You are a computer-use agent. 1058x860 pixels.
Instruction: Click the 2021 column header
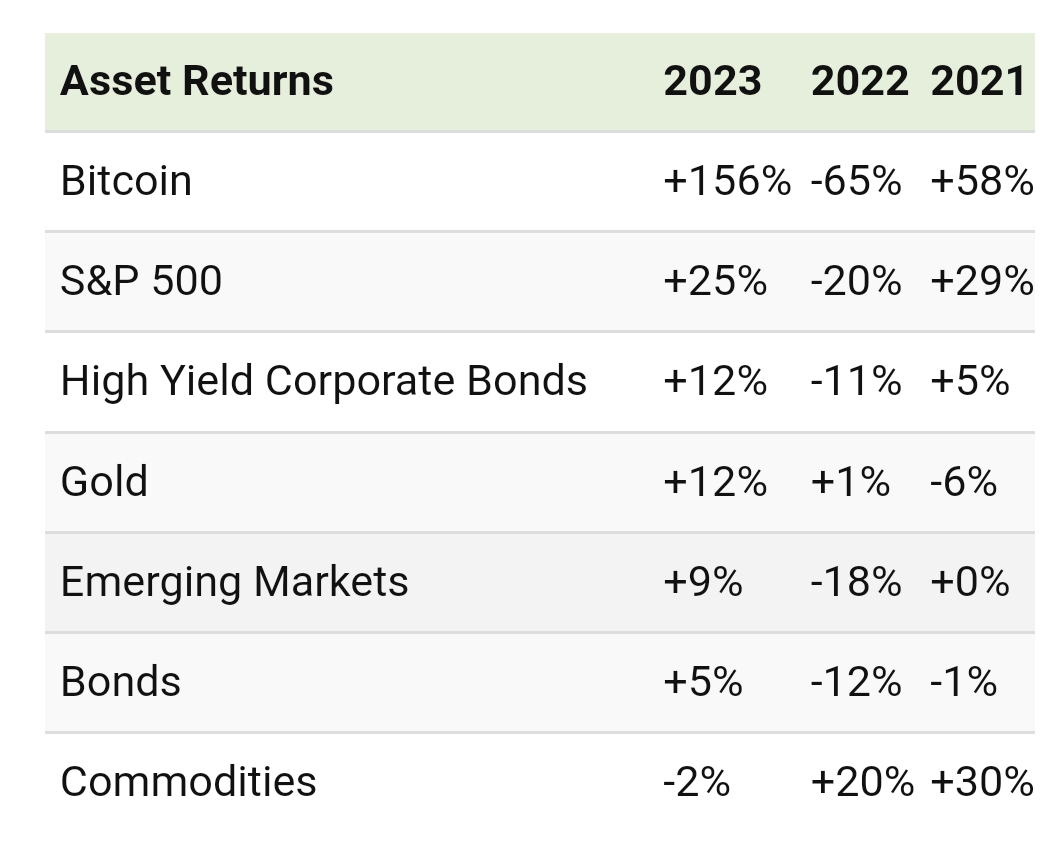coord(978,81)
